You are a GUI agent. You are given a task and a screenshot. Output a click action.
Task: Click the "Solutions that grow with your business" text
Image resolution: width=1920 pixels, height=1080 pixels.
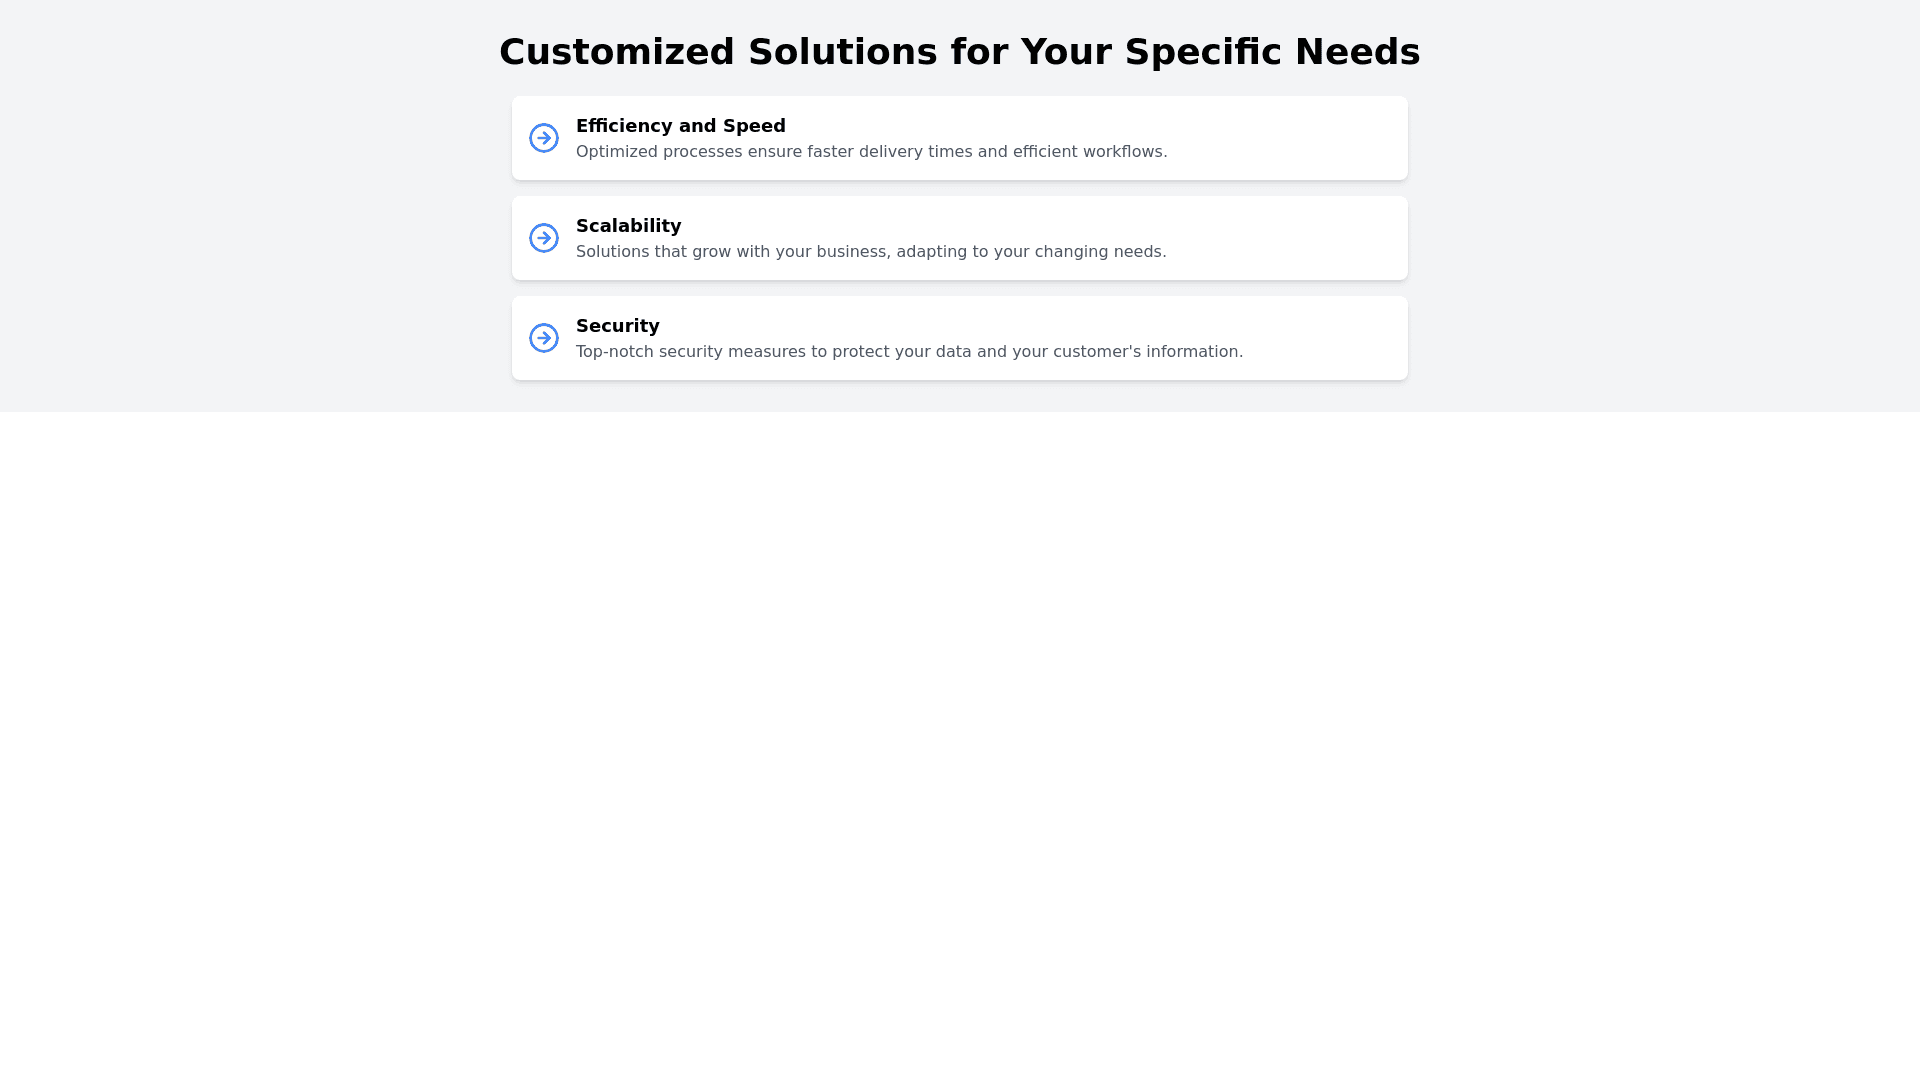click(x=870, y=252)
